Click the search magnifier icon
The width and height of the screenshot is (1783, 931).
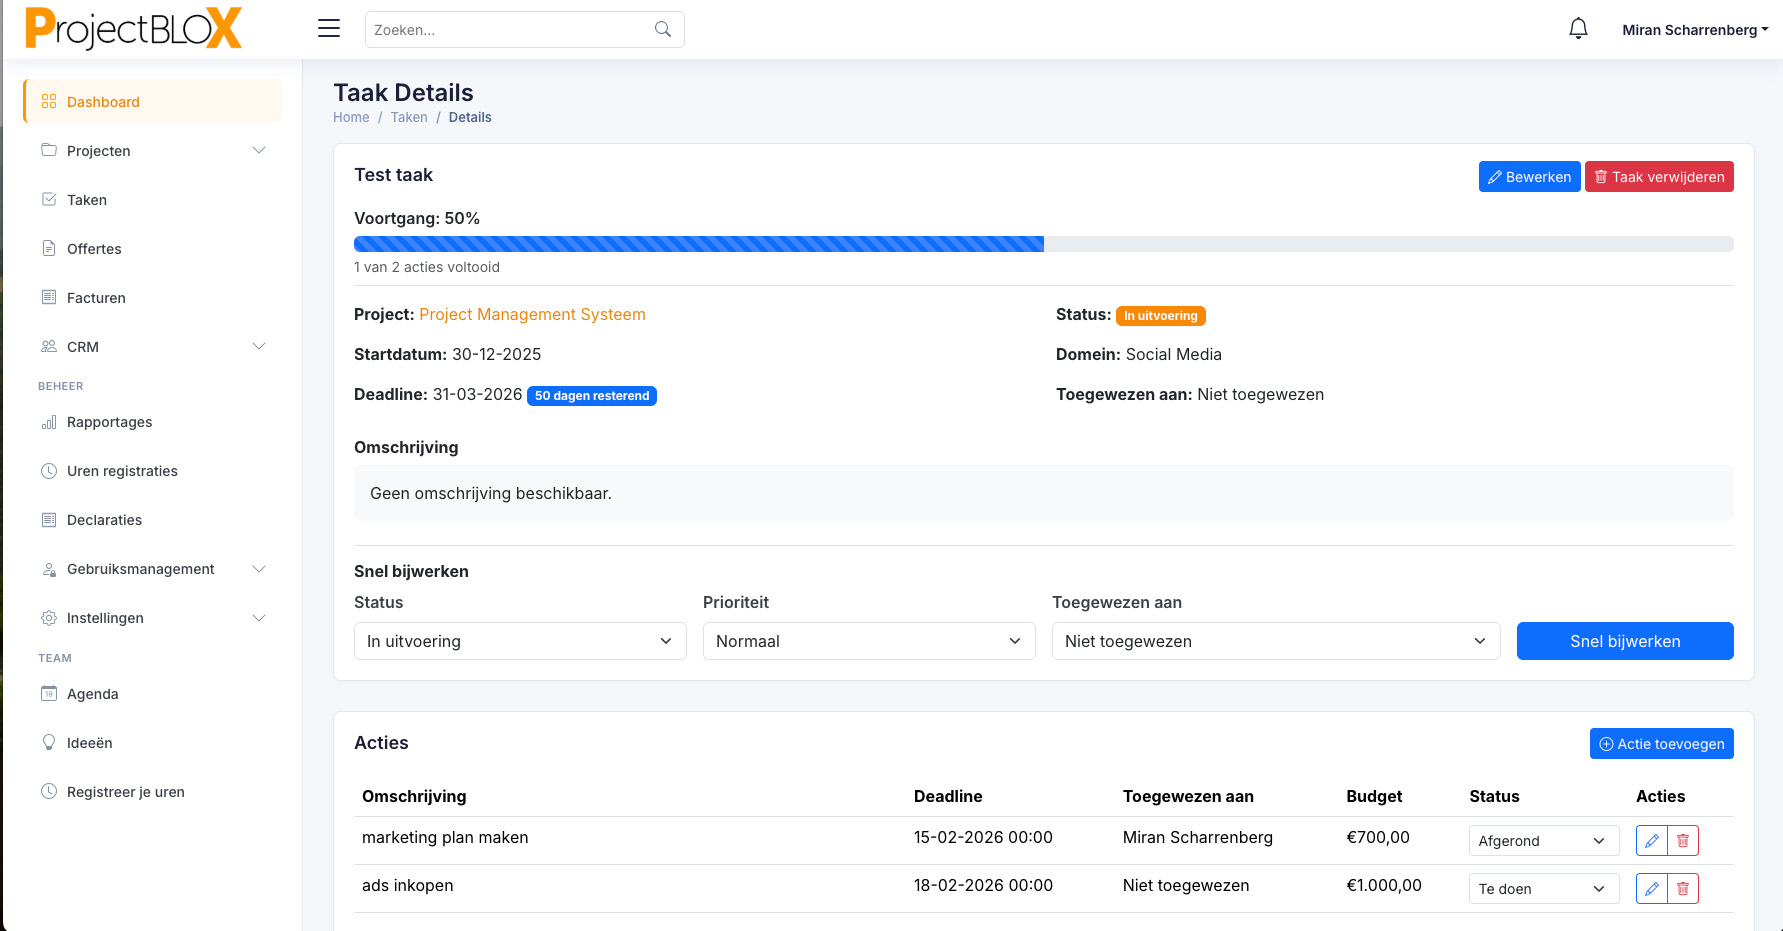662,30
